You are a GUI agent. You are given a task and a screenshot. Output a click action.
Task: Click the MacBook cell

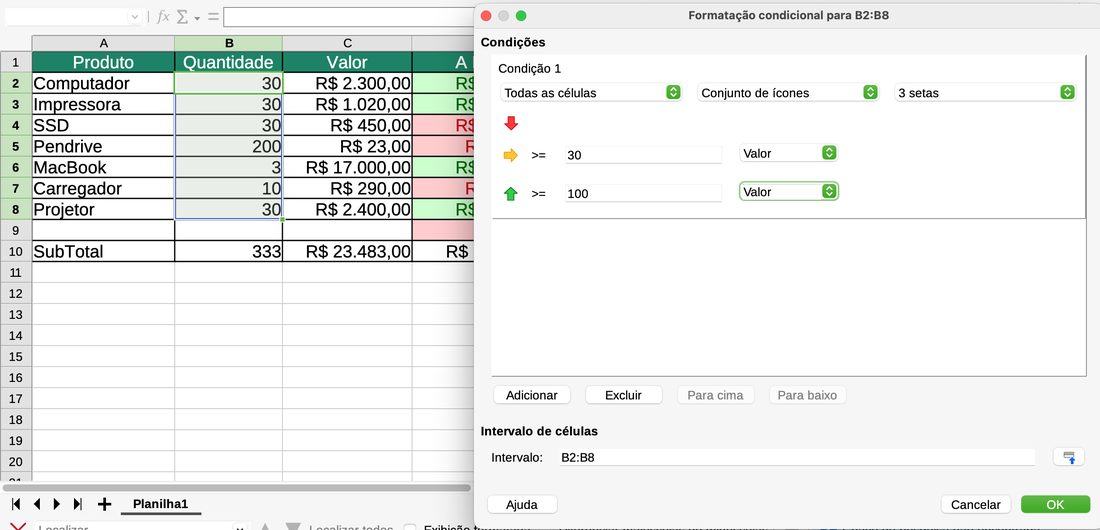tap(103, 167)
